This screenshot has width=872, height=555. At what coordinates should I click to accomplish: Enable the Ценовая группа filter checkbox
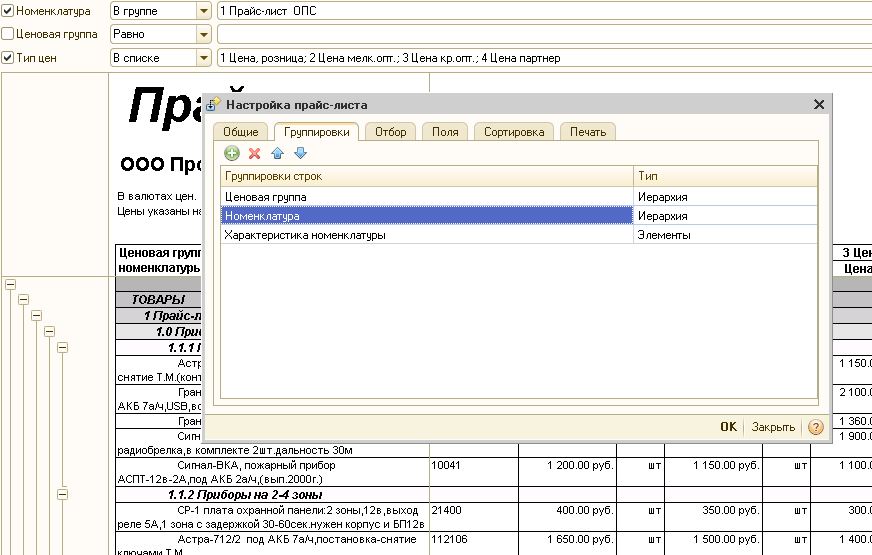tap(8, 34)
